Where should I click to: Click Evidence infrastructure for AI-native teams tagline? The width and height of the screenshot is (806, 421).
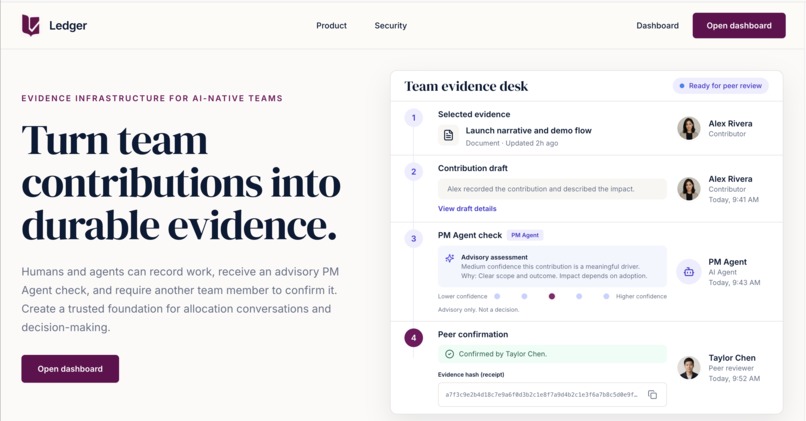[152, 98]
